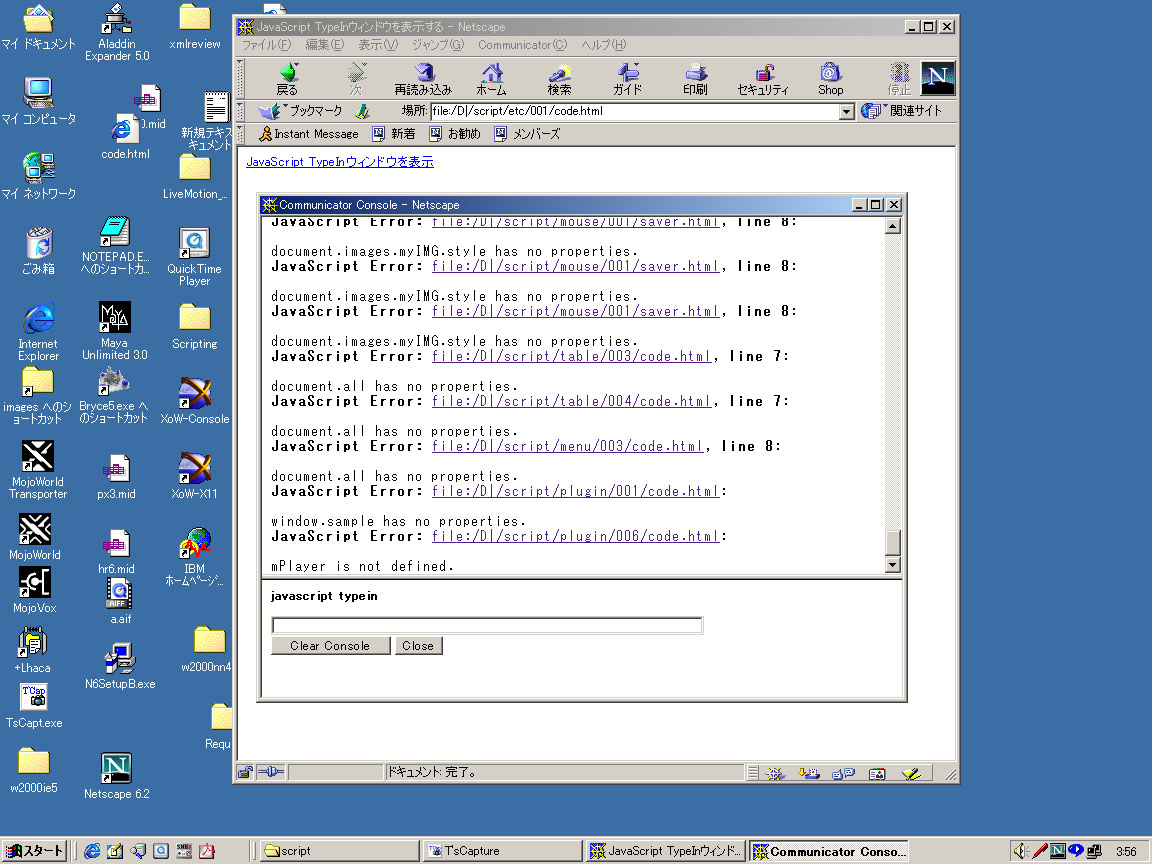Viewport: 1152px width, 864px height.
Task: Open table/003/code.html error link
Action: 572,356
